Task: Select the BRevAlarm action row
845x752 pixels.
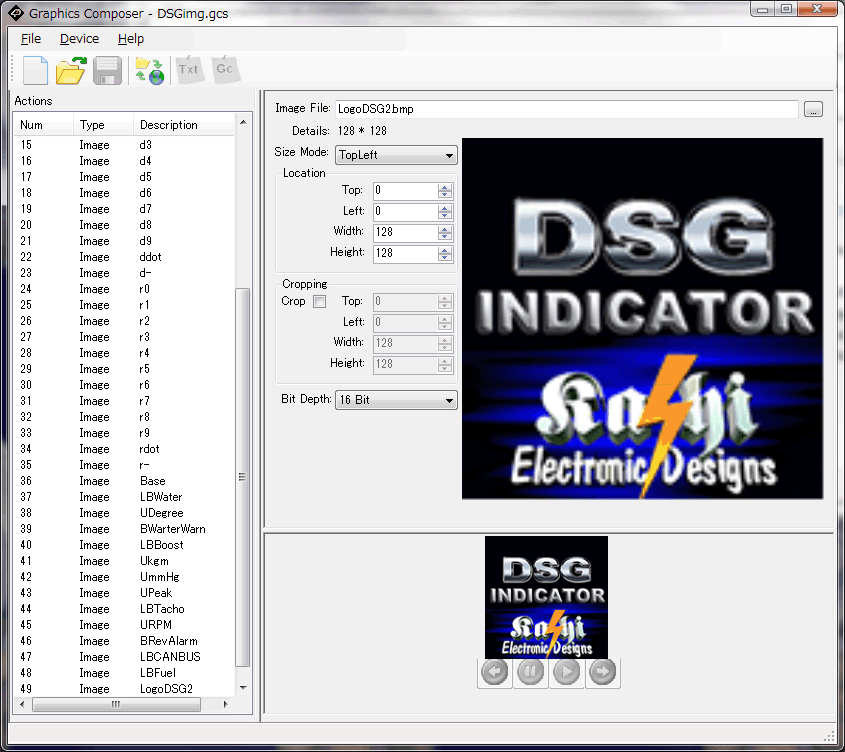Action: pyautogui.click(x=124, y=641)
